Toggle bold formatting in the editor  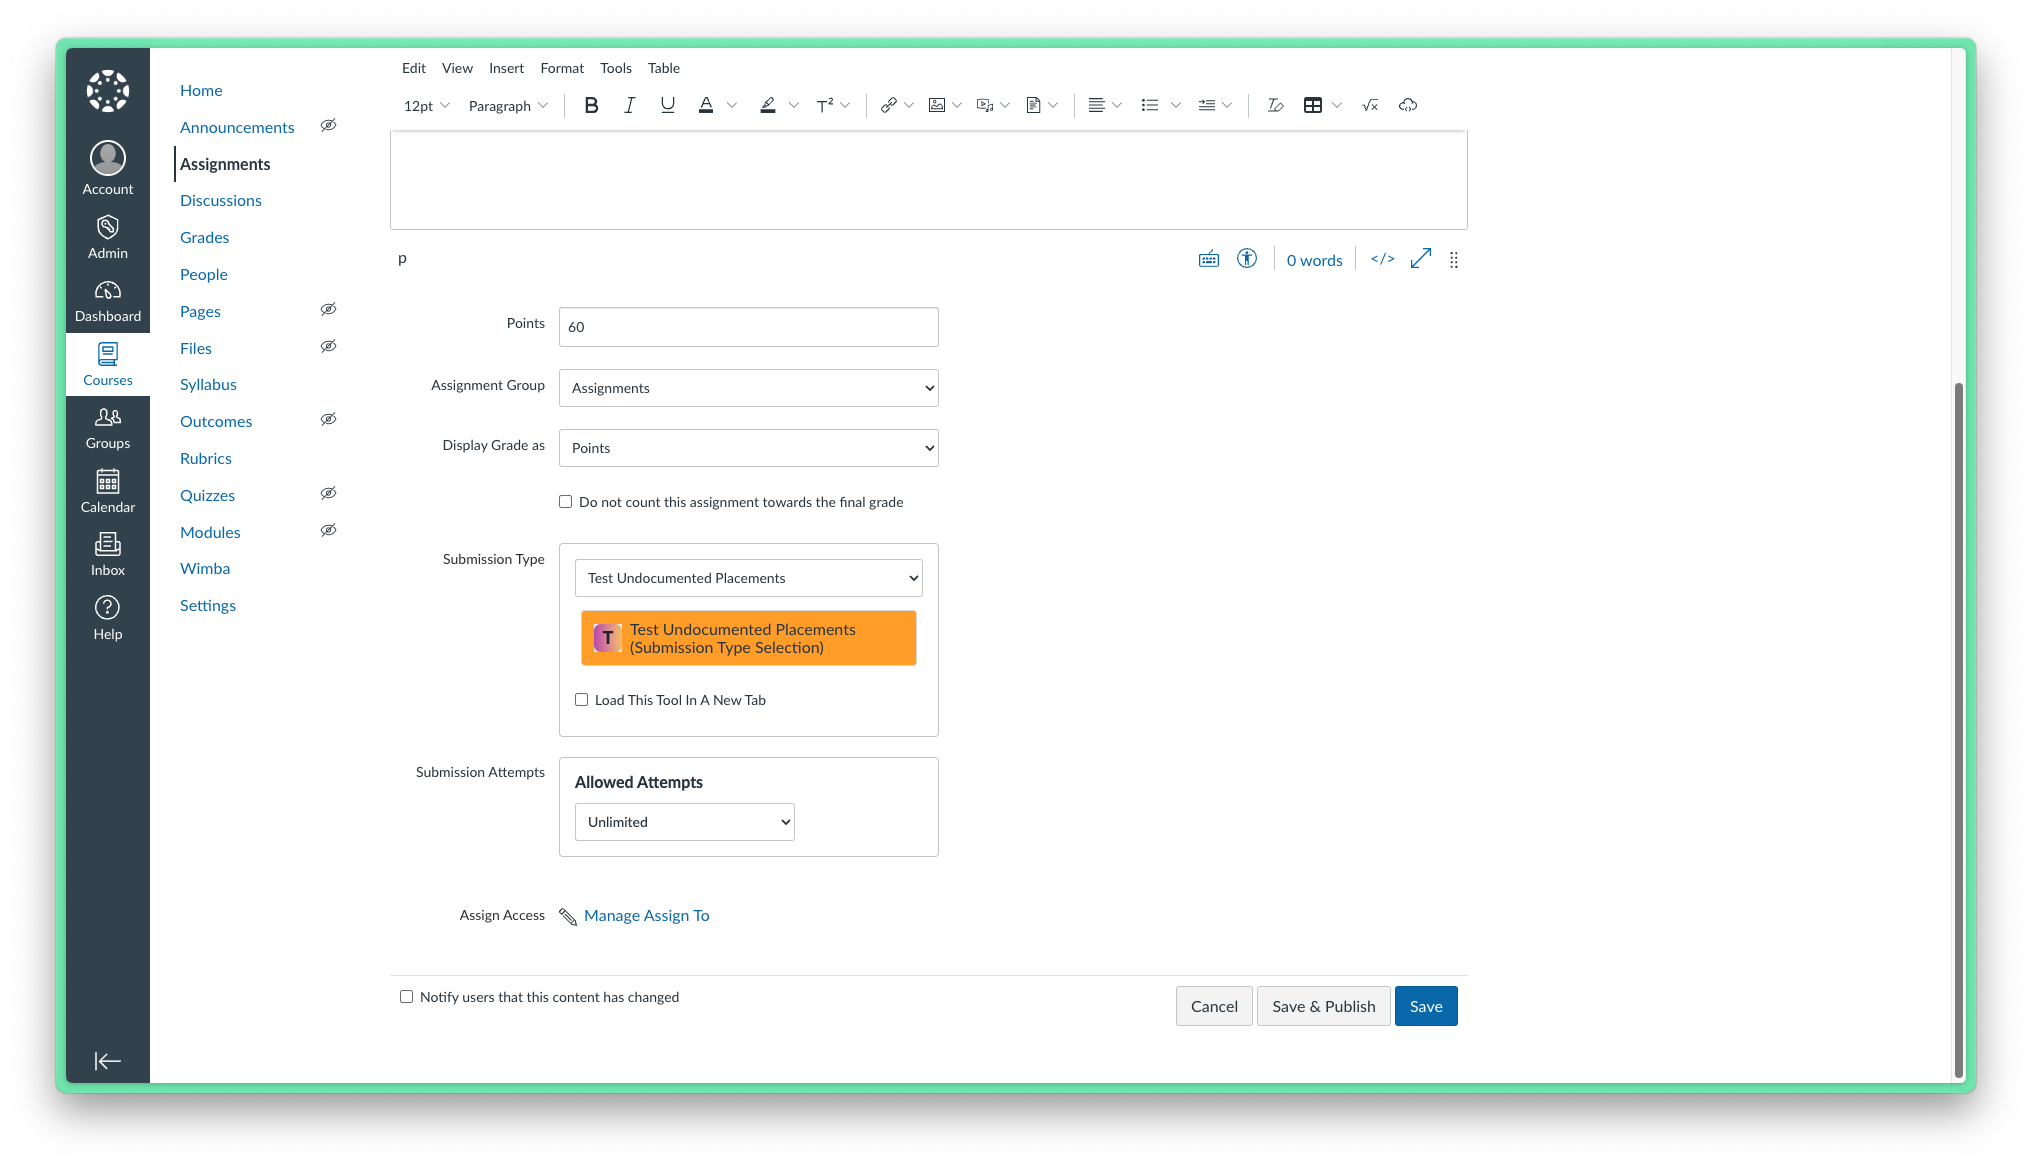pyautogui.click(x=591, y=105)
